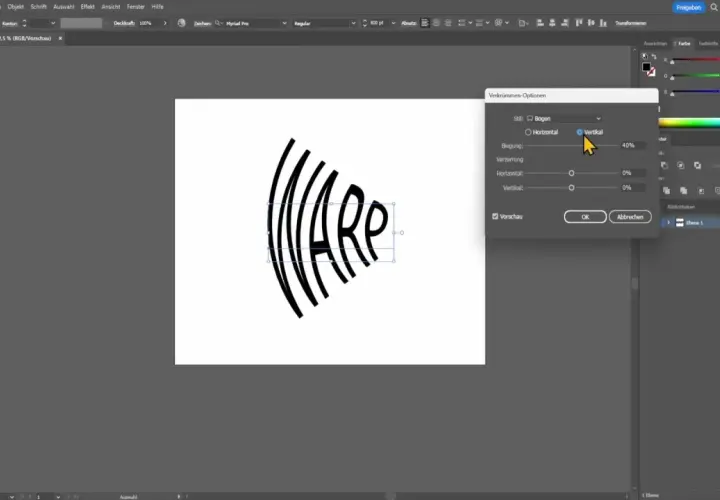Close the open document tab
Screen dimensions: 720x500
tap(60, 39)
